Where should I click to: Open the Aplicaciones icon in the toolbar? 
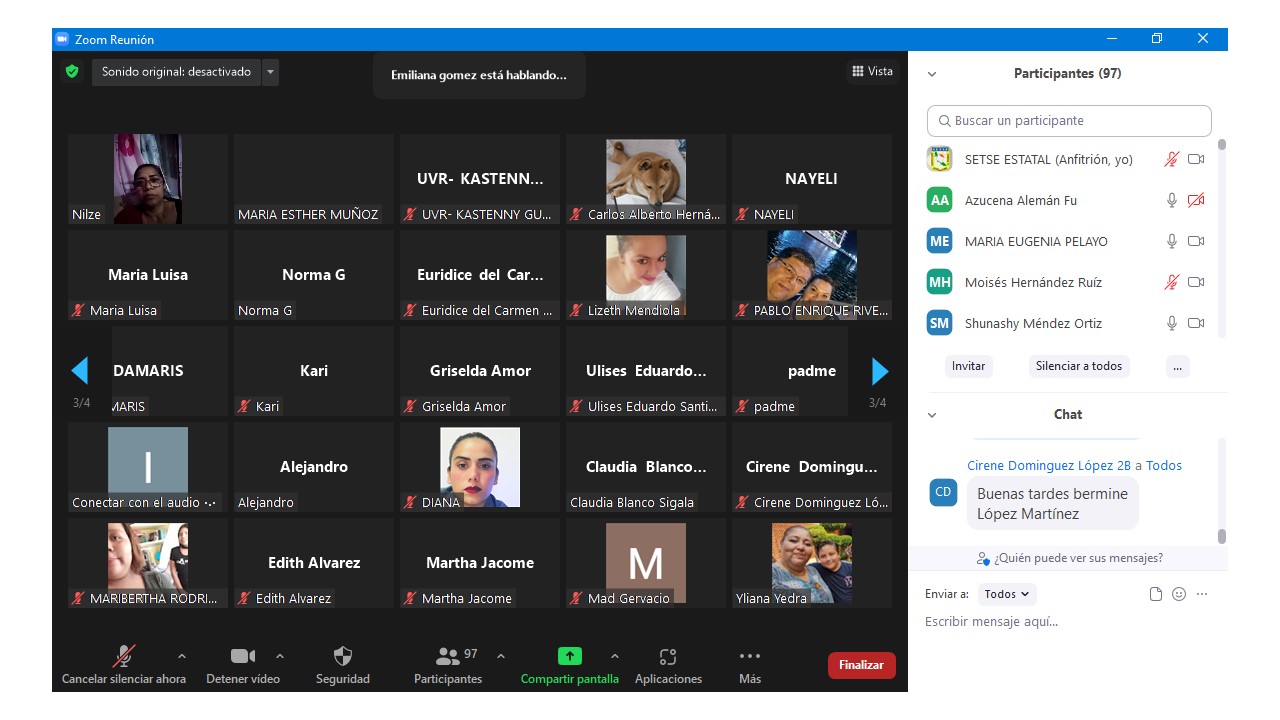point(668,656)
